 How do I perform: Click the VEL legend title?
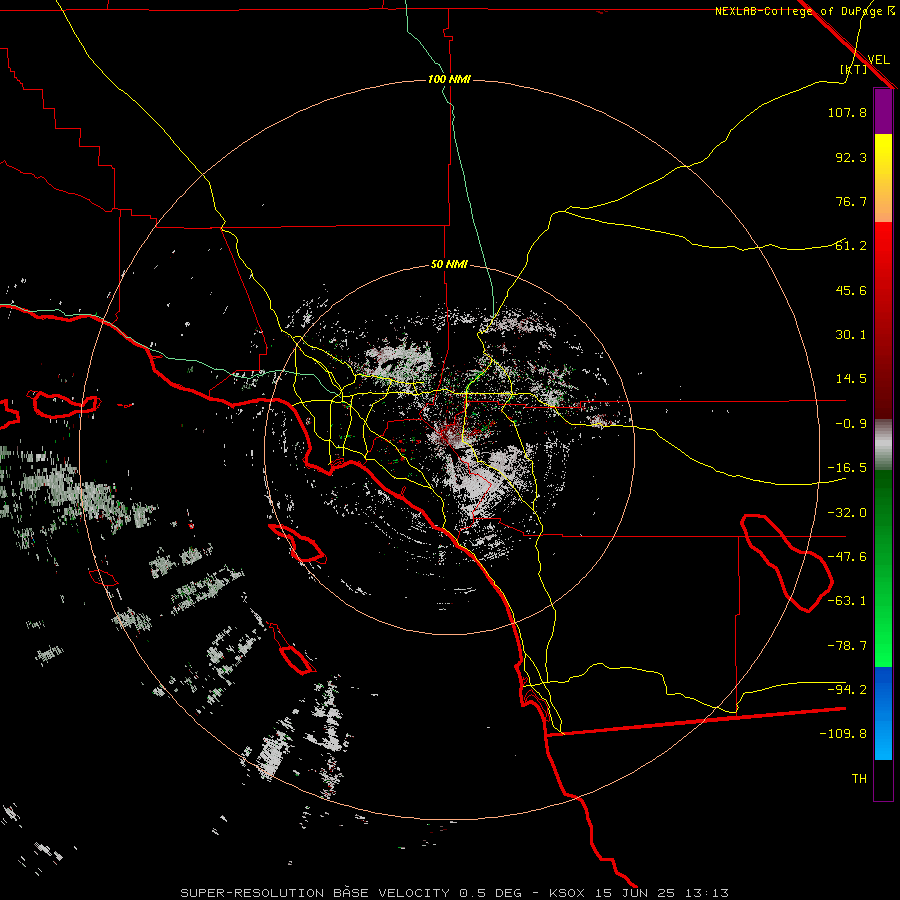(x=878, y=59)
